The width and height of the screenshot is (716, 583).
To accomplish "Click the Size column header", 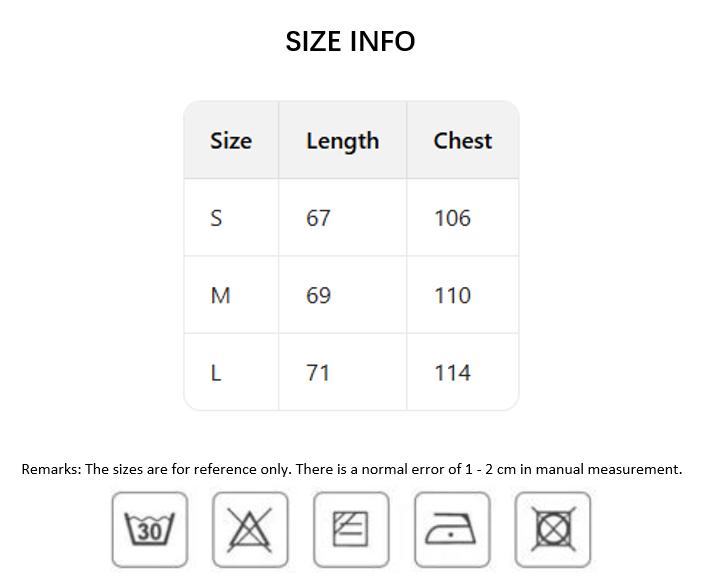I will coord(231,141).
